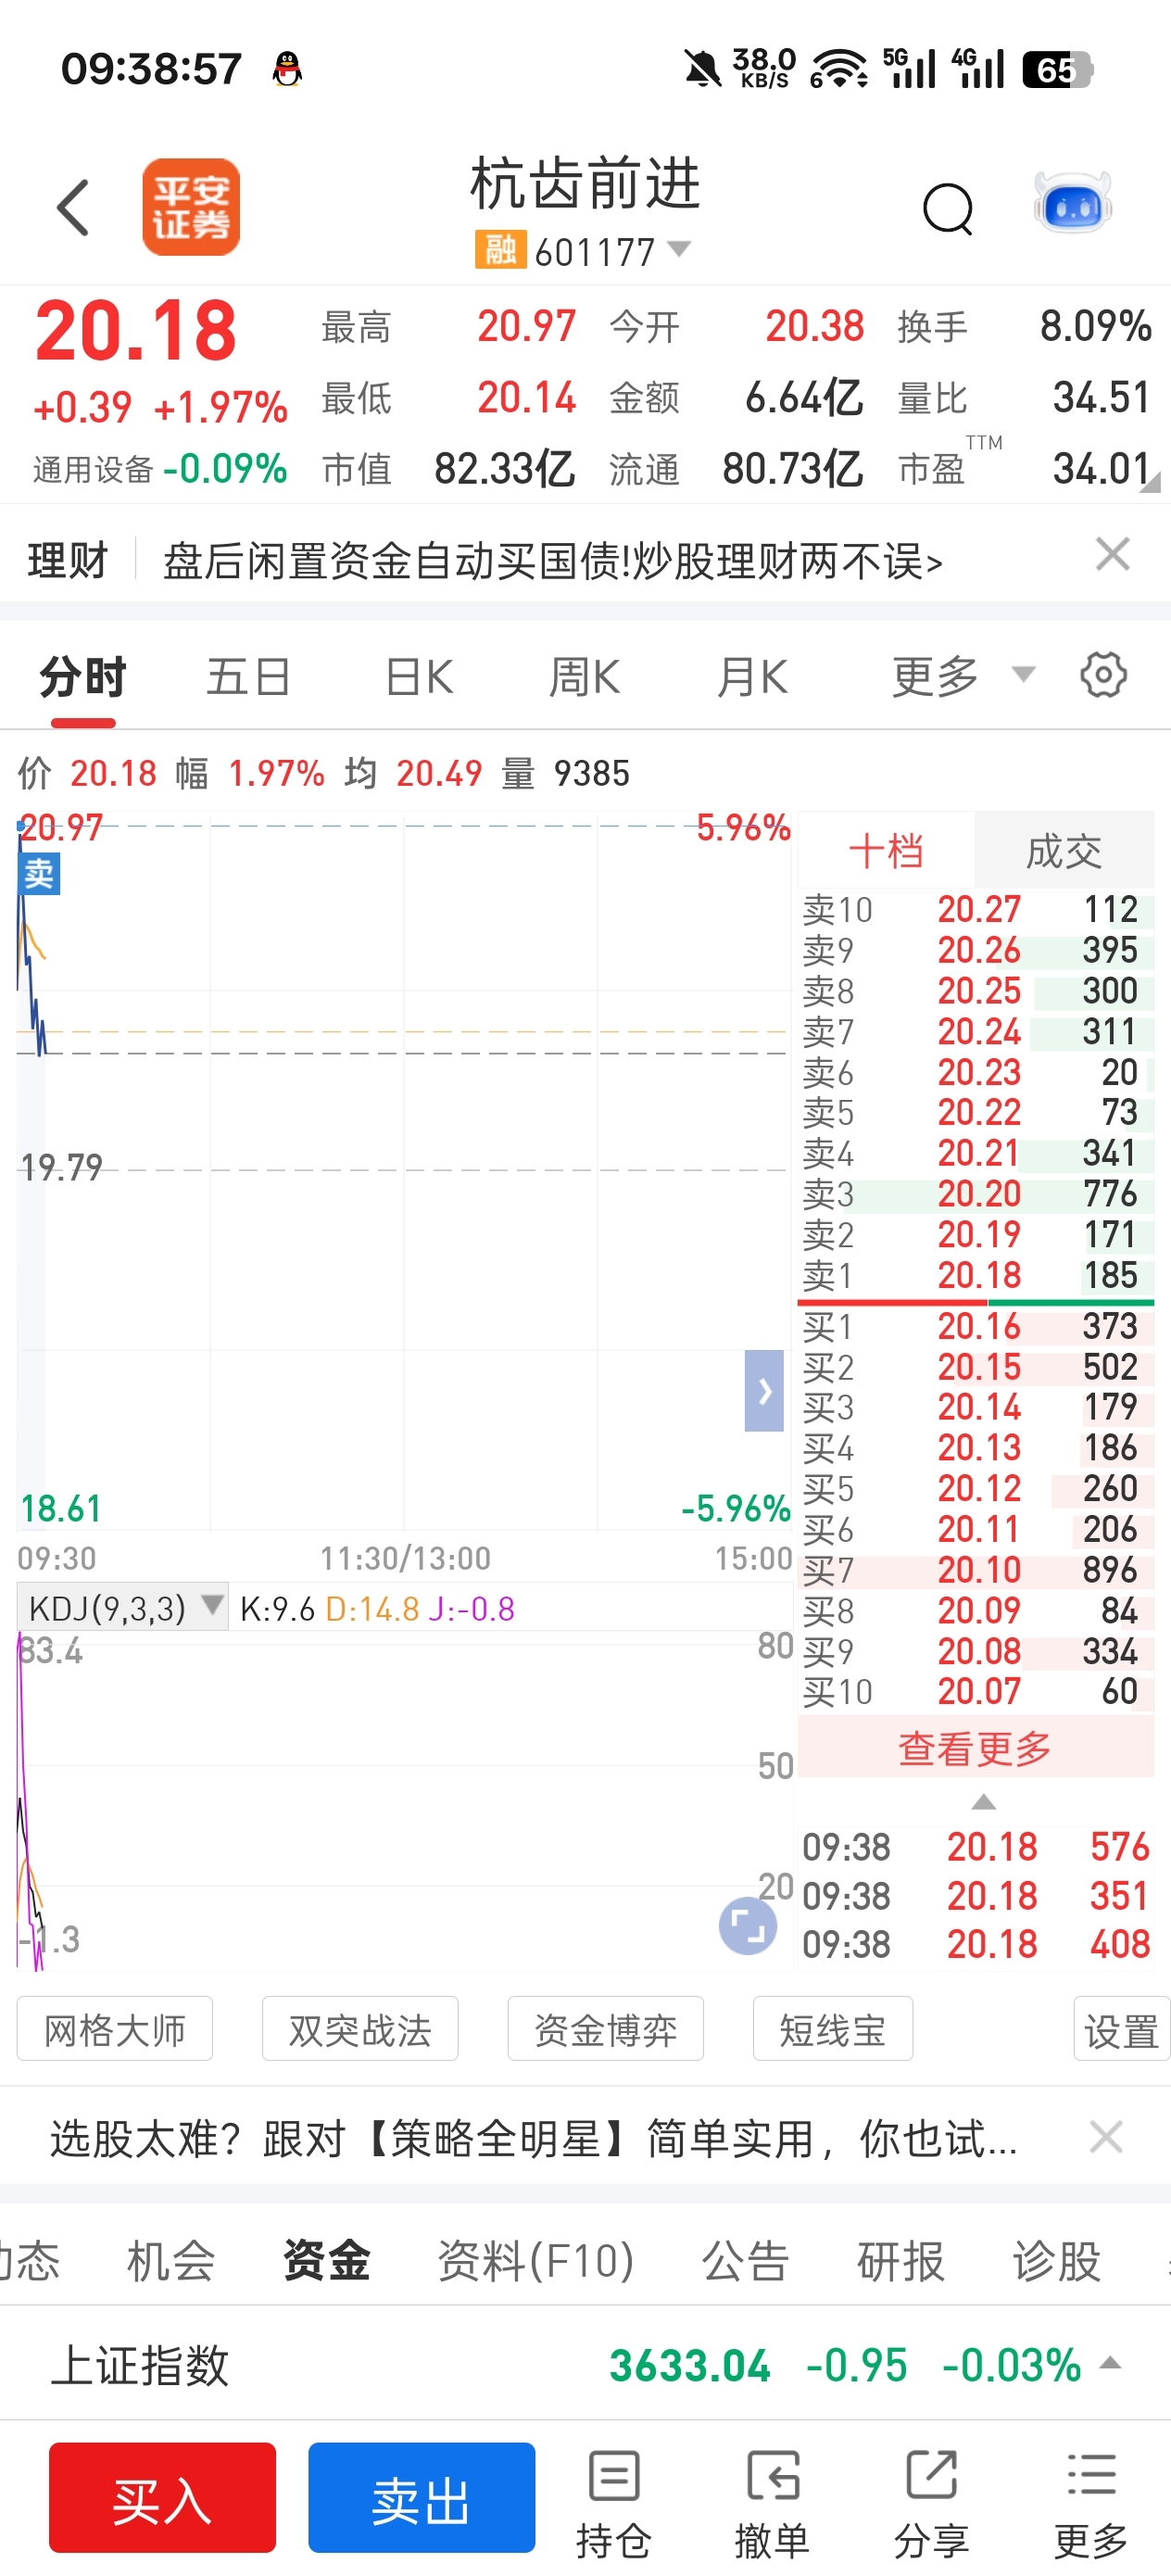This screenshot has width=1171, height=2576.
Task: Tap the back arrow icon
Action: click(73, 208)
